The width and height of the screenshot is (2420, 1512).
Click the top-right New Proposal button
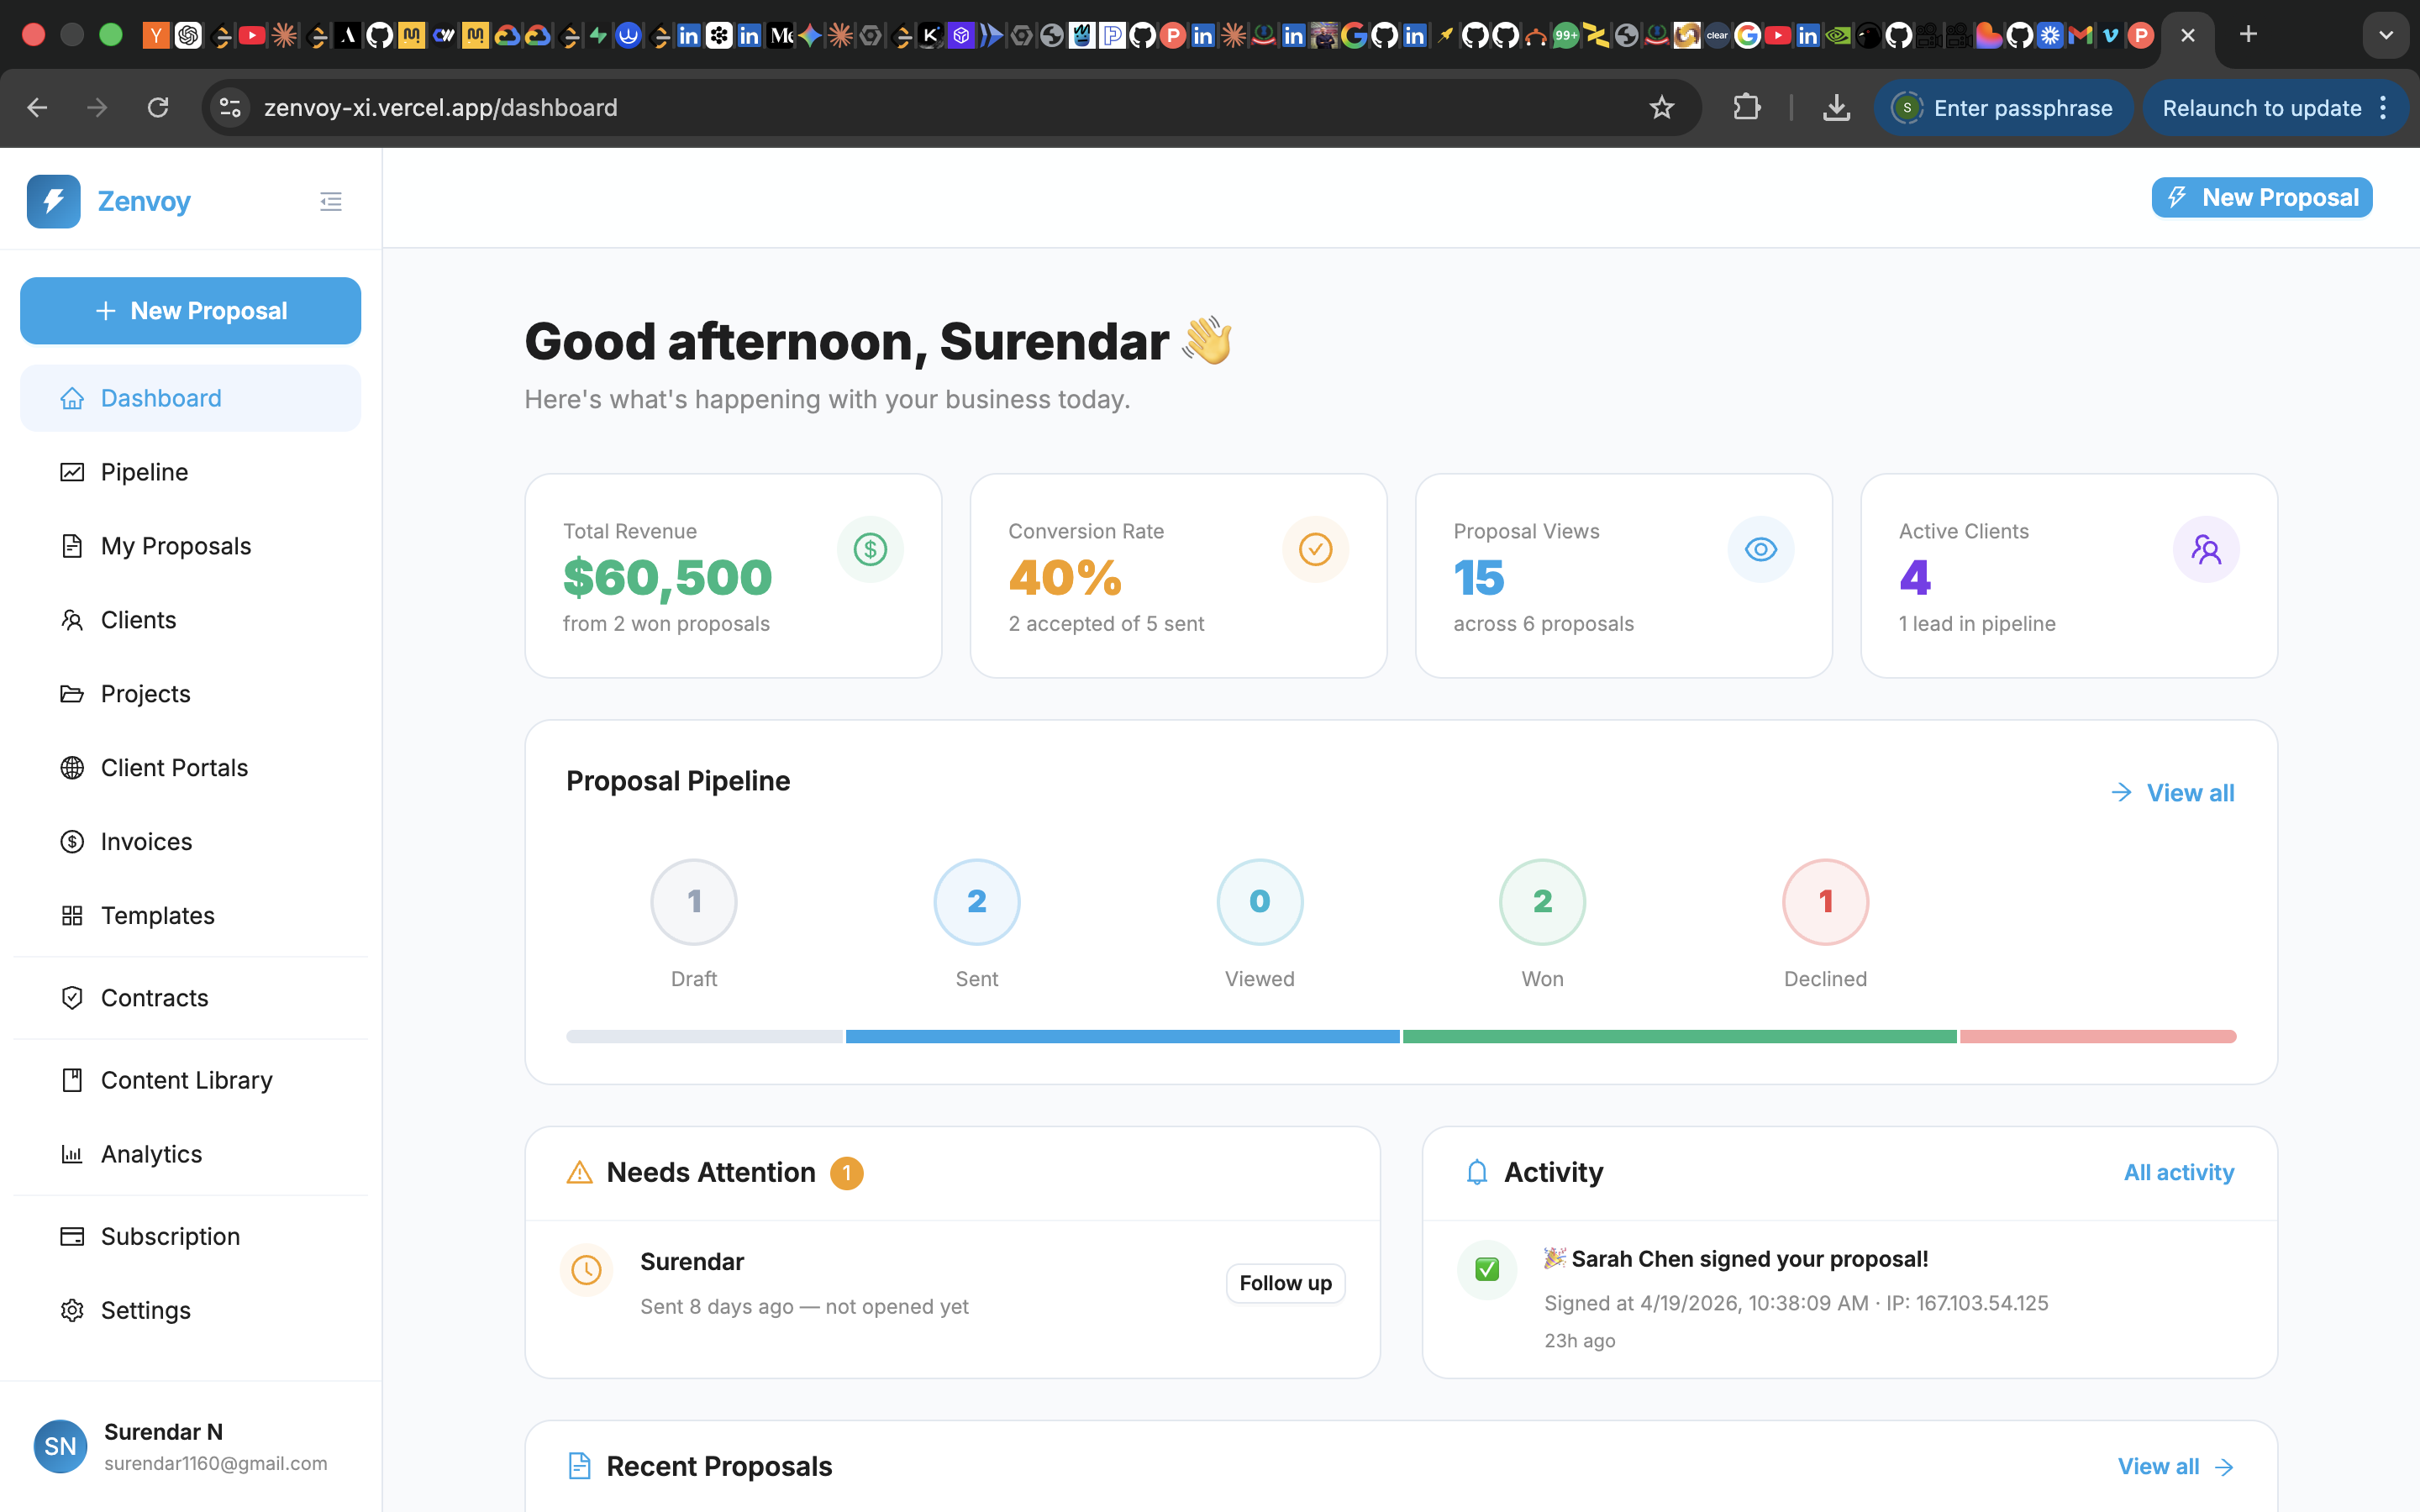[2261, 198]
